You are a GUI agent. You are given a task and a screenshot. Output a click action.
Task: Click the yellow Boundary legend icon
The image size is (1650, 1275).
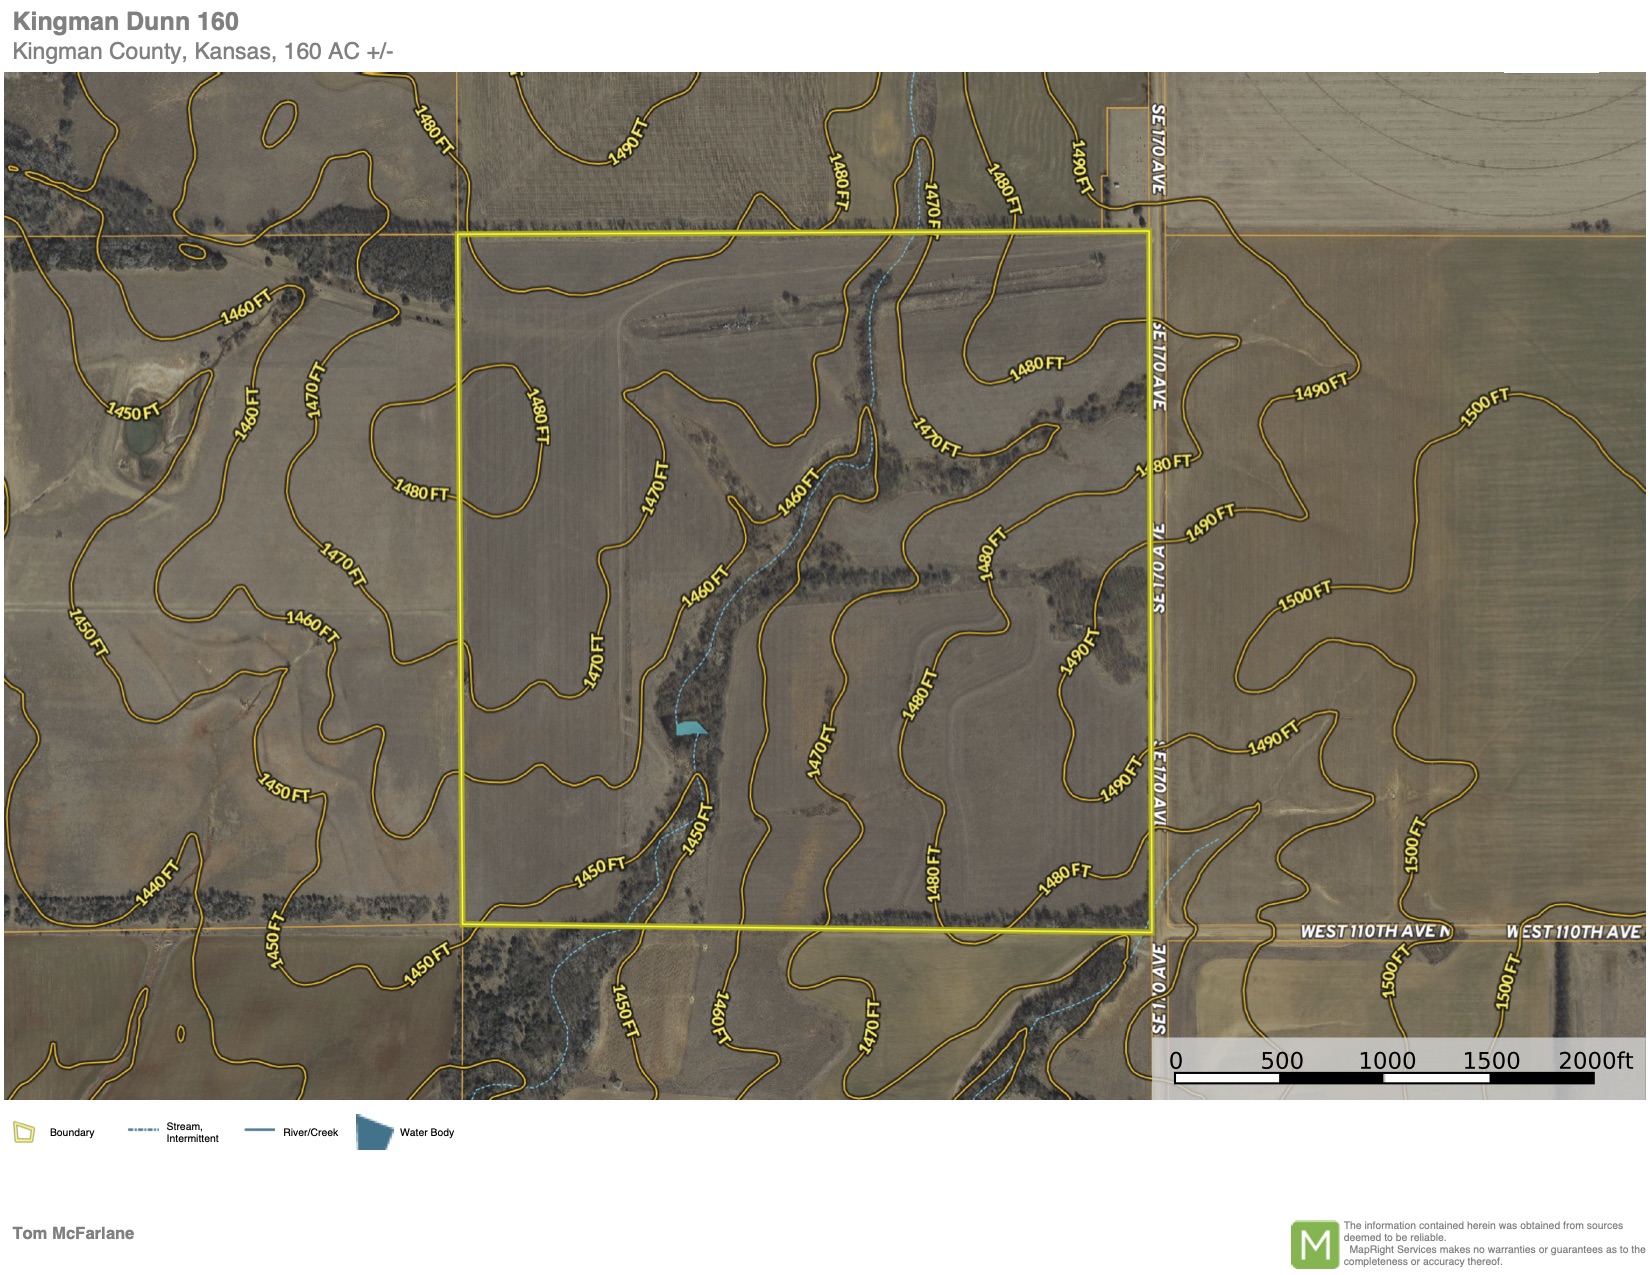pyautogui.click(x=24, y=1132)
